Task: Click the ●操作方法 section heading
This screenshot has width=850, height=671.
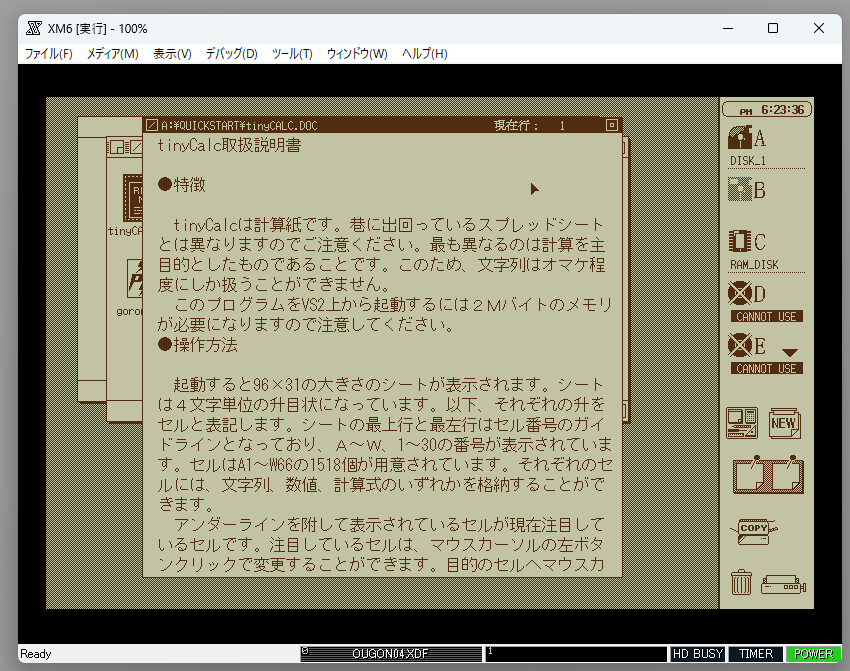Action: (197, 345)
